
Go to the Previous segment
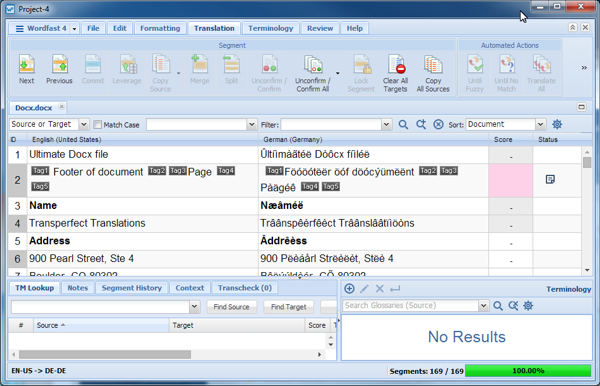(59, 69)
